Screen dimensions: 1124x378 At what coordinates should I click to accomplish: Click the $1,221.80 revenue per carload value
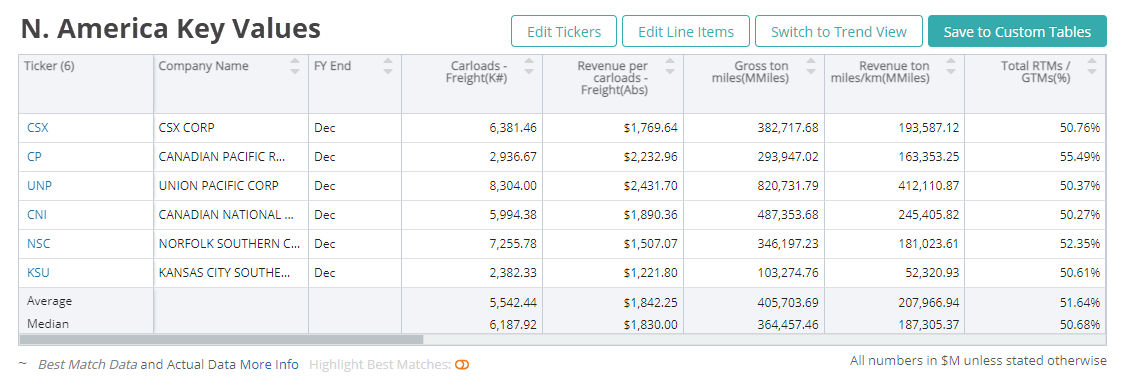tap(650, 272)
